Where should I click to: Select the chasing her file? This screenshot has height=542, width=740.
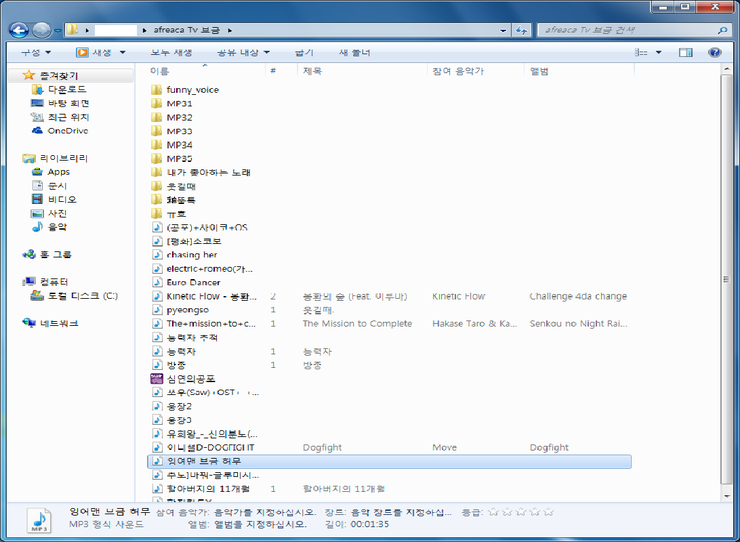(x=185, y=255)
